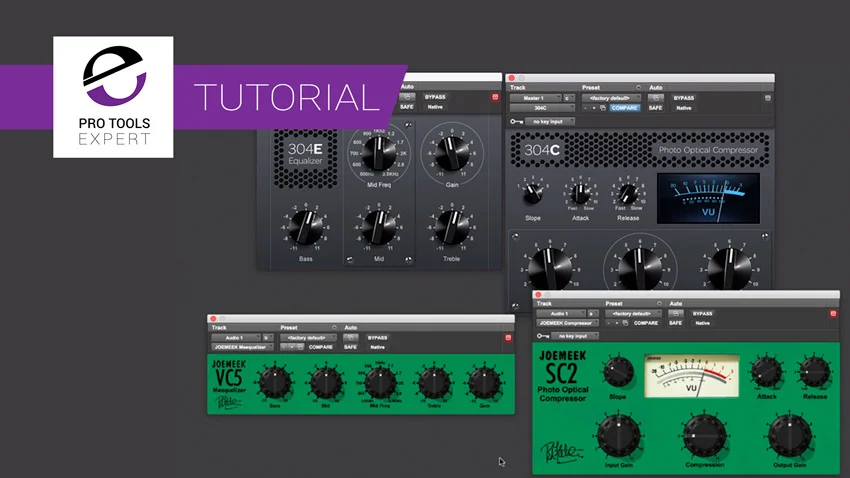Open Audio 1 track selector in SC2 window
Image resolution: width=850 pixels, height=478 pixels.
[x=561, y=314]
